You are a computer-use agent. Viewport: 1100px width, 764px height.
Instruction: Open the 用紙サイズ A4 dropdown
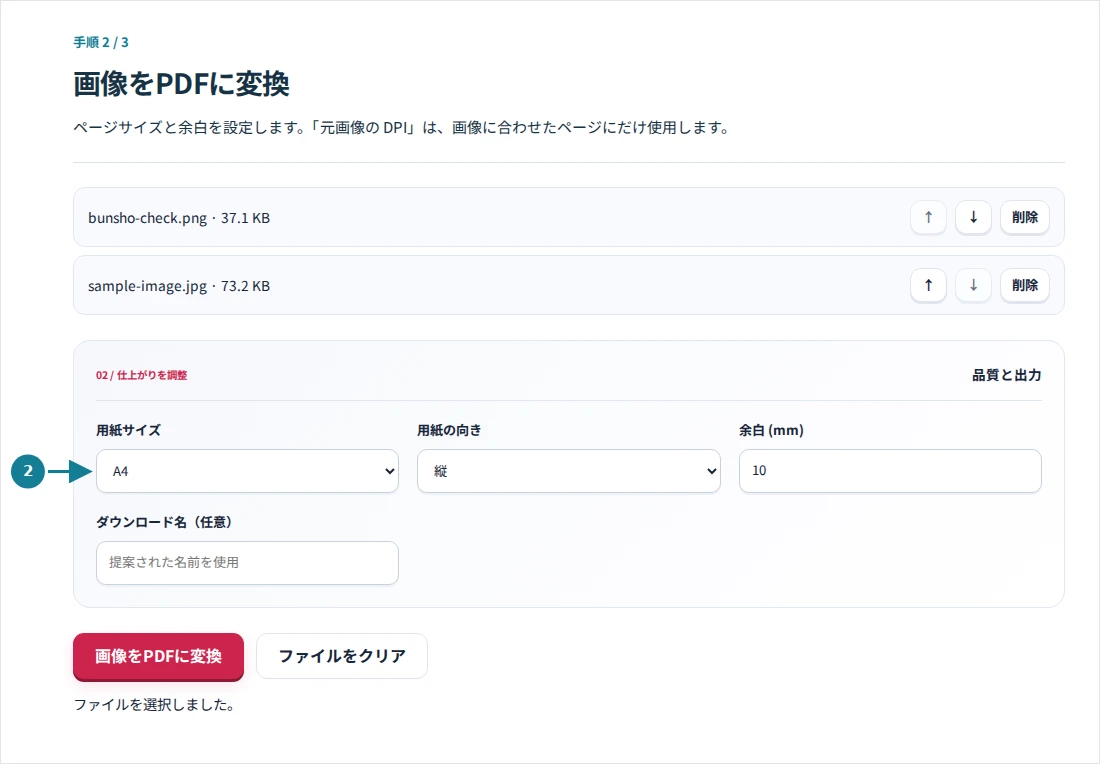[x=247, y=471]
